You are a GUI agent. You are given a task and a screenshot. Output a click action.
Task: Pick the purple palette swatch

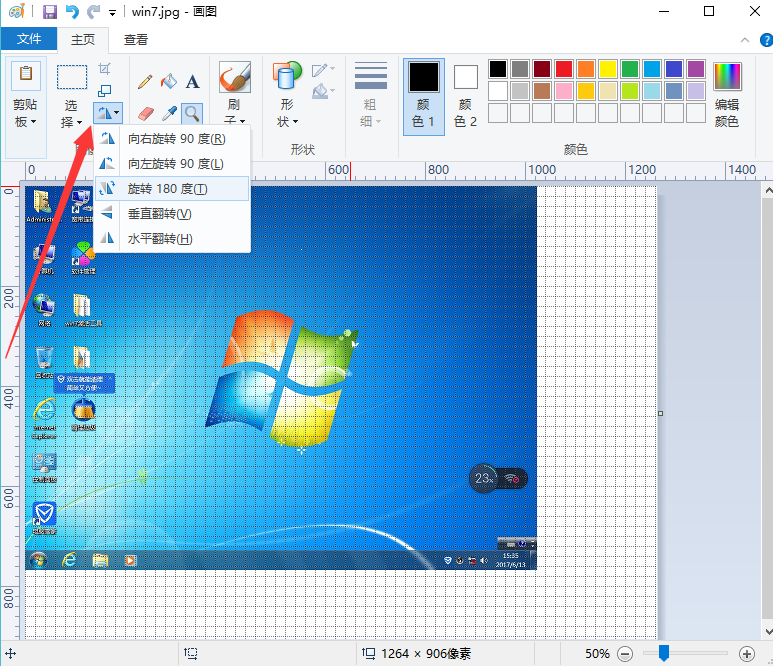(x=696, y=69)
